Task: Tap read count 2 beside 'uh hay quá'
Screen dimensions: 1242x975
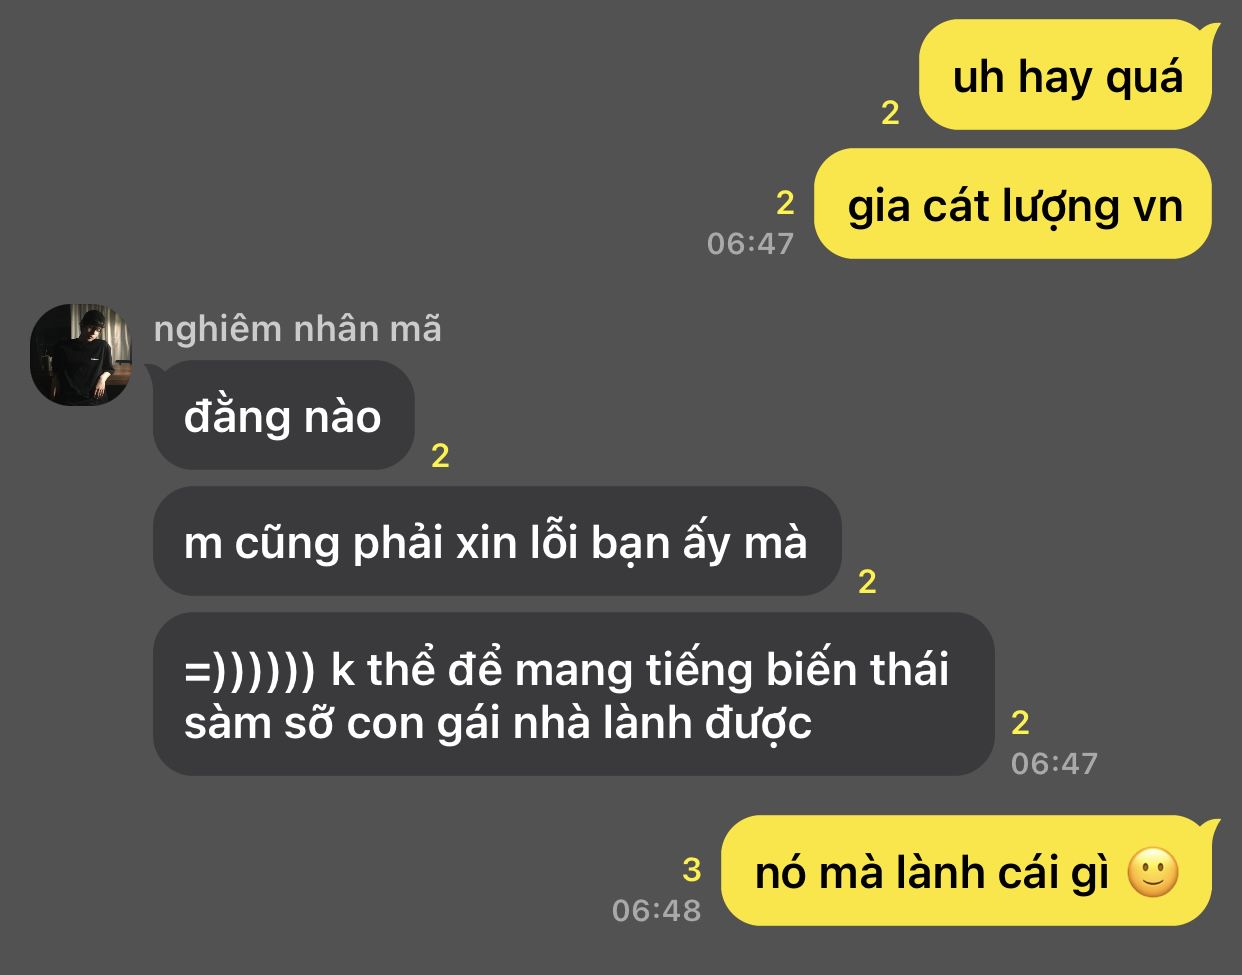Action: point(890,113)
